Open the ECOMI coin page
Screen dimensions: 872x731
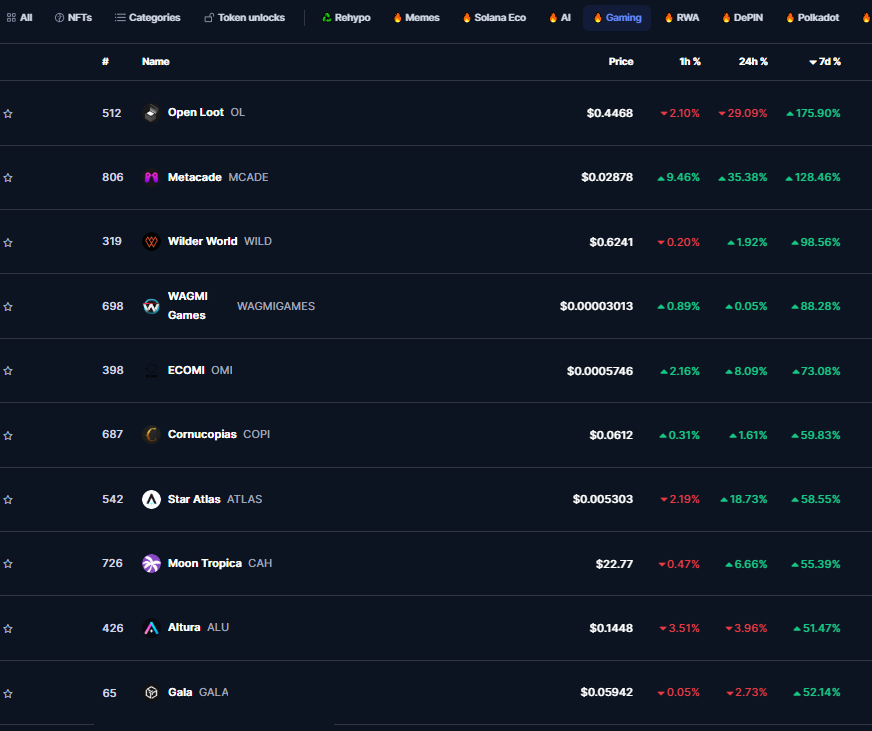tap(186, 370)
